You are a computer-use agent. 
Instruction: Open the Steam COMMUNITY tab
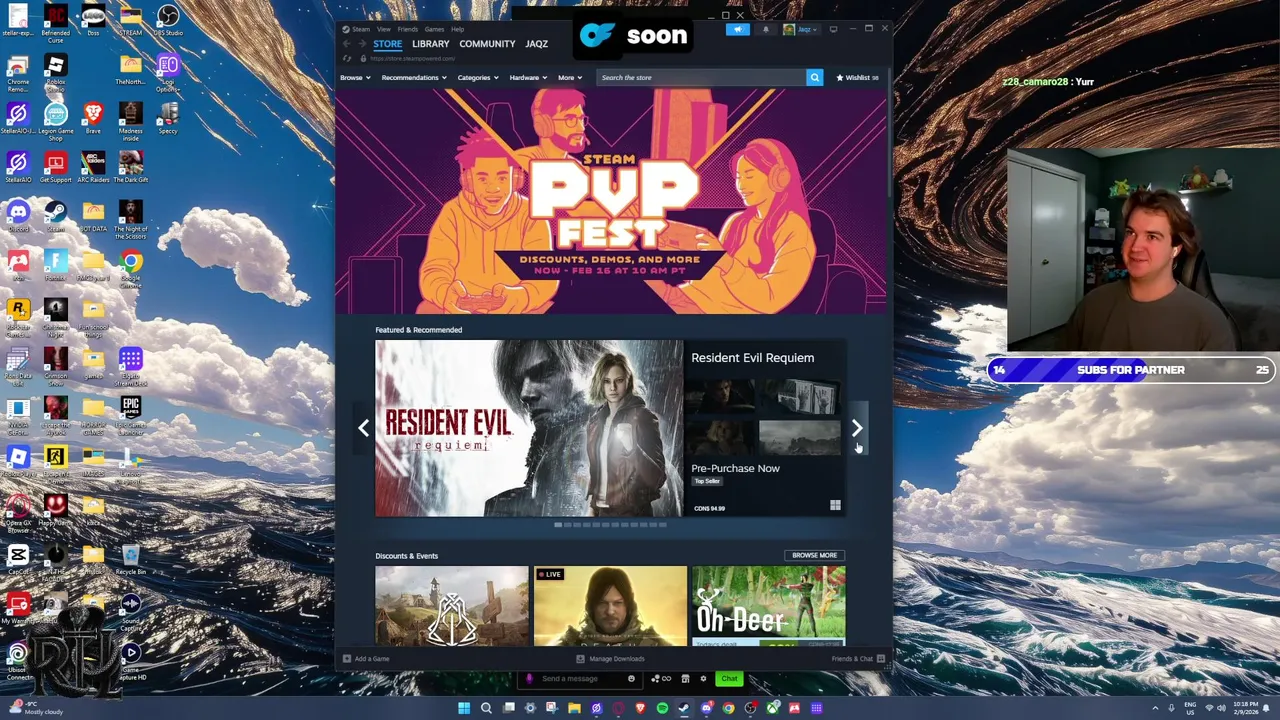pos(487,44)
